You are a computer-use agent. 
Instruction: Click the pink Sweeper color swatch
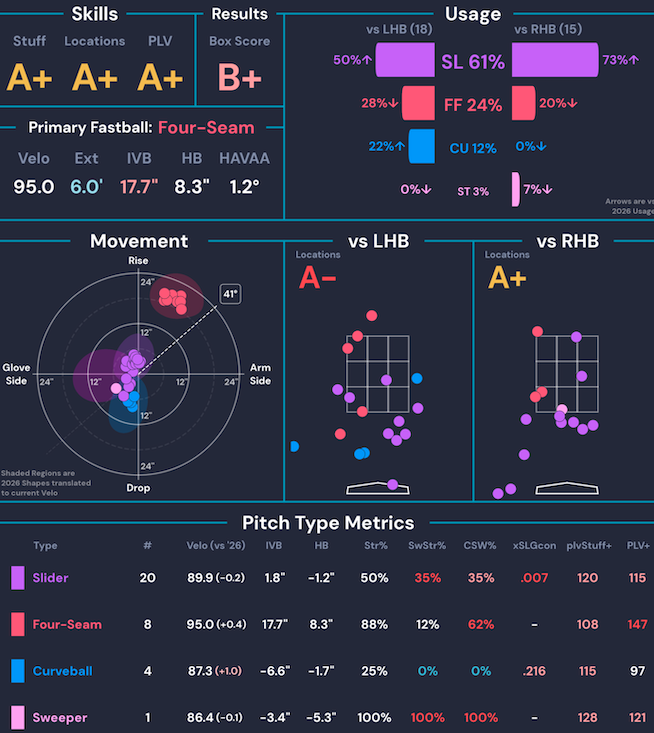[18, 718]
